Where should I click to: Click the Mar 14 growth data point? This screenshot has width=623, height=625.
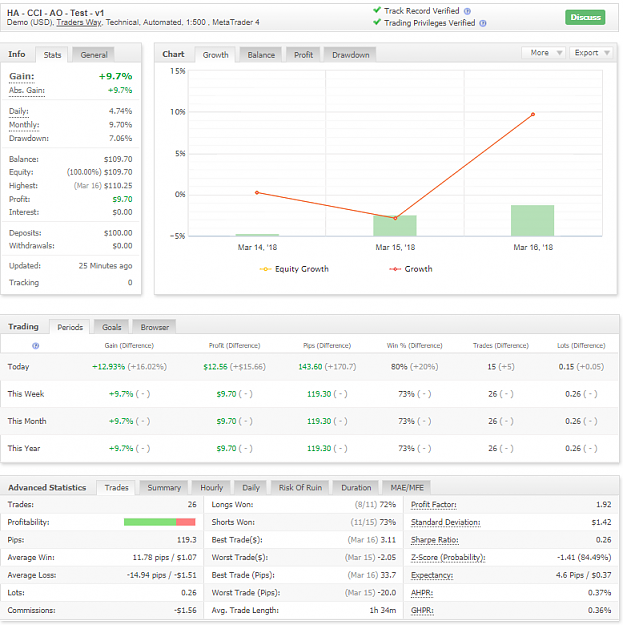point(257,193)
